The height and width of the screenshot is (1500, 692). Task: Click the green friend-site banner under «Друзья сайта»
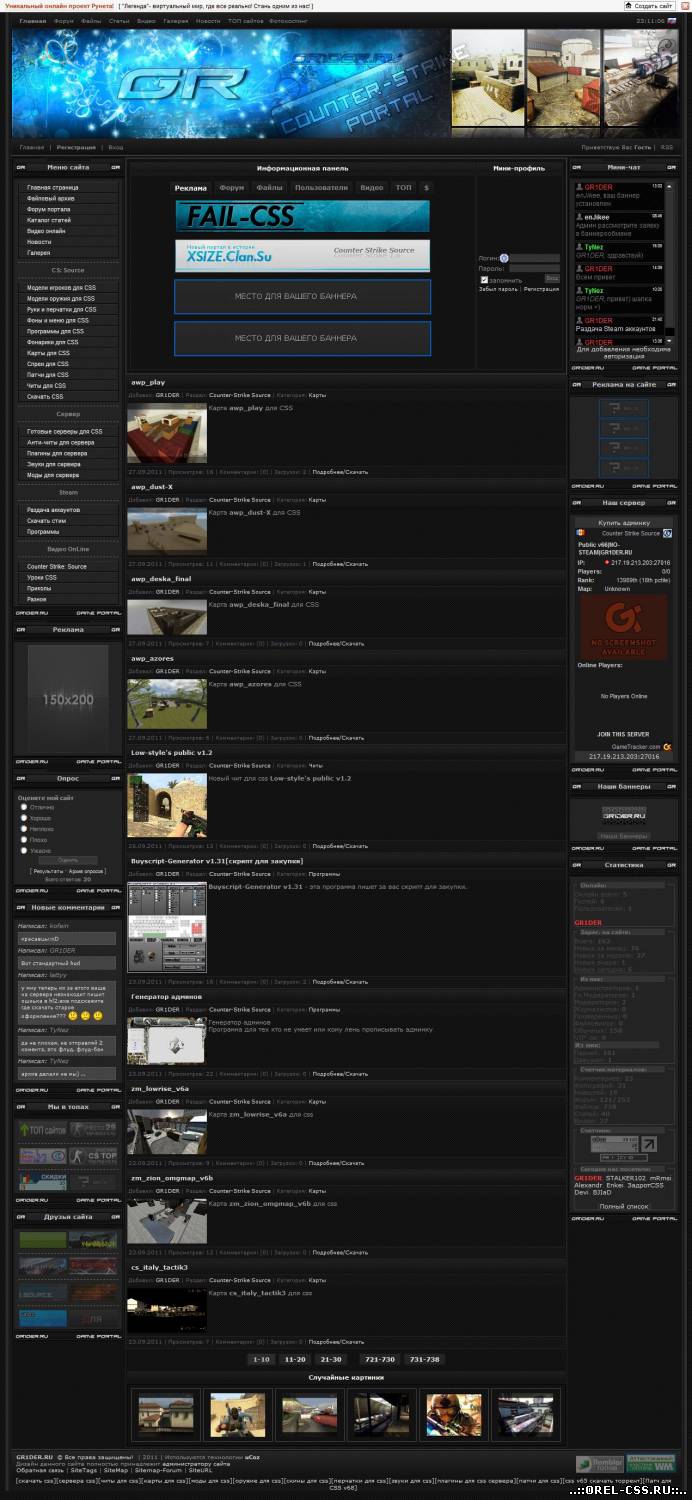43,1240
